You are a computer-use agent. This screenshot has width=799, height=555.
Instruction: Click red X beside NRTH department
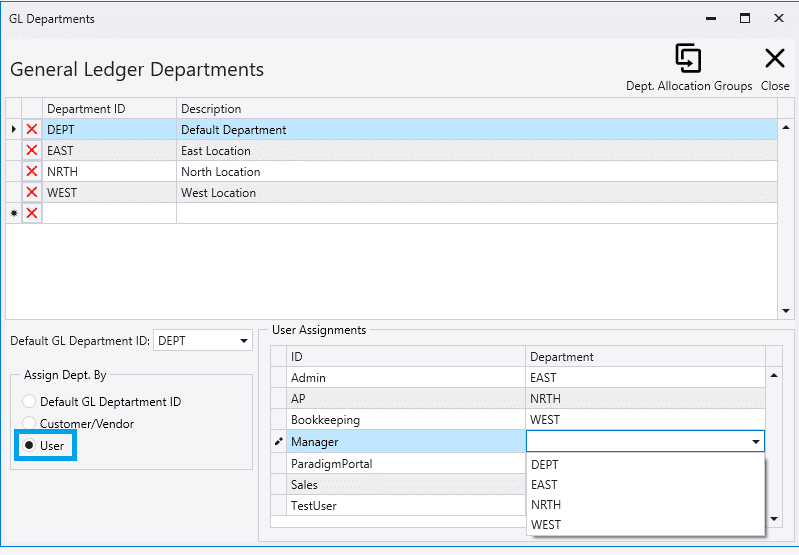[x=32, y=172]
